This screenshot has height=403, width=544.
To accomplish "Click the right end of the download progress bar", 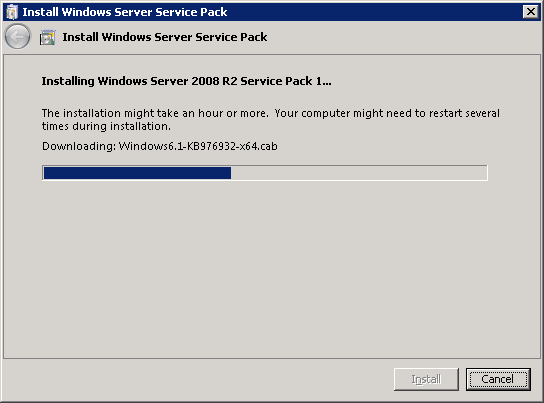I will tap(484, 173).
